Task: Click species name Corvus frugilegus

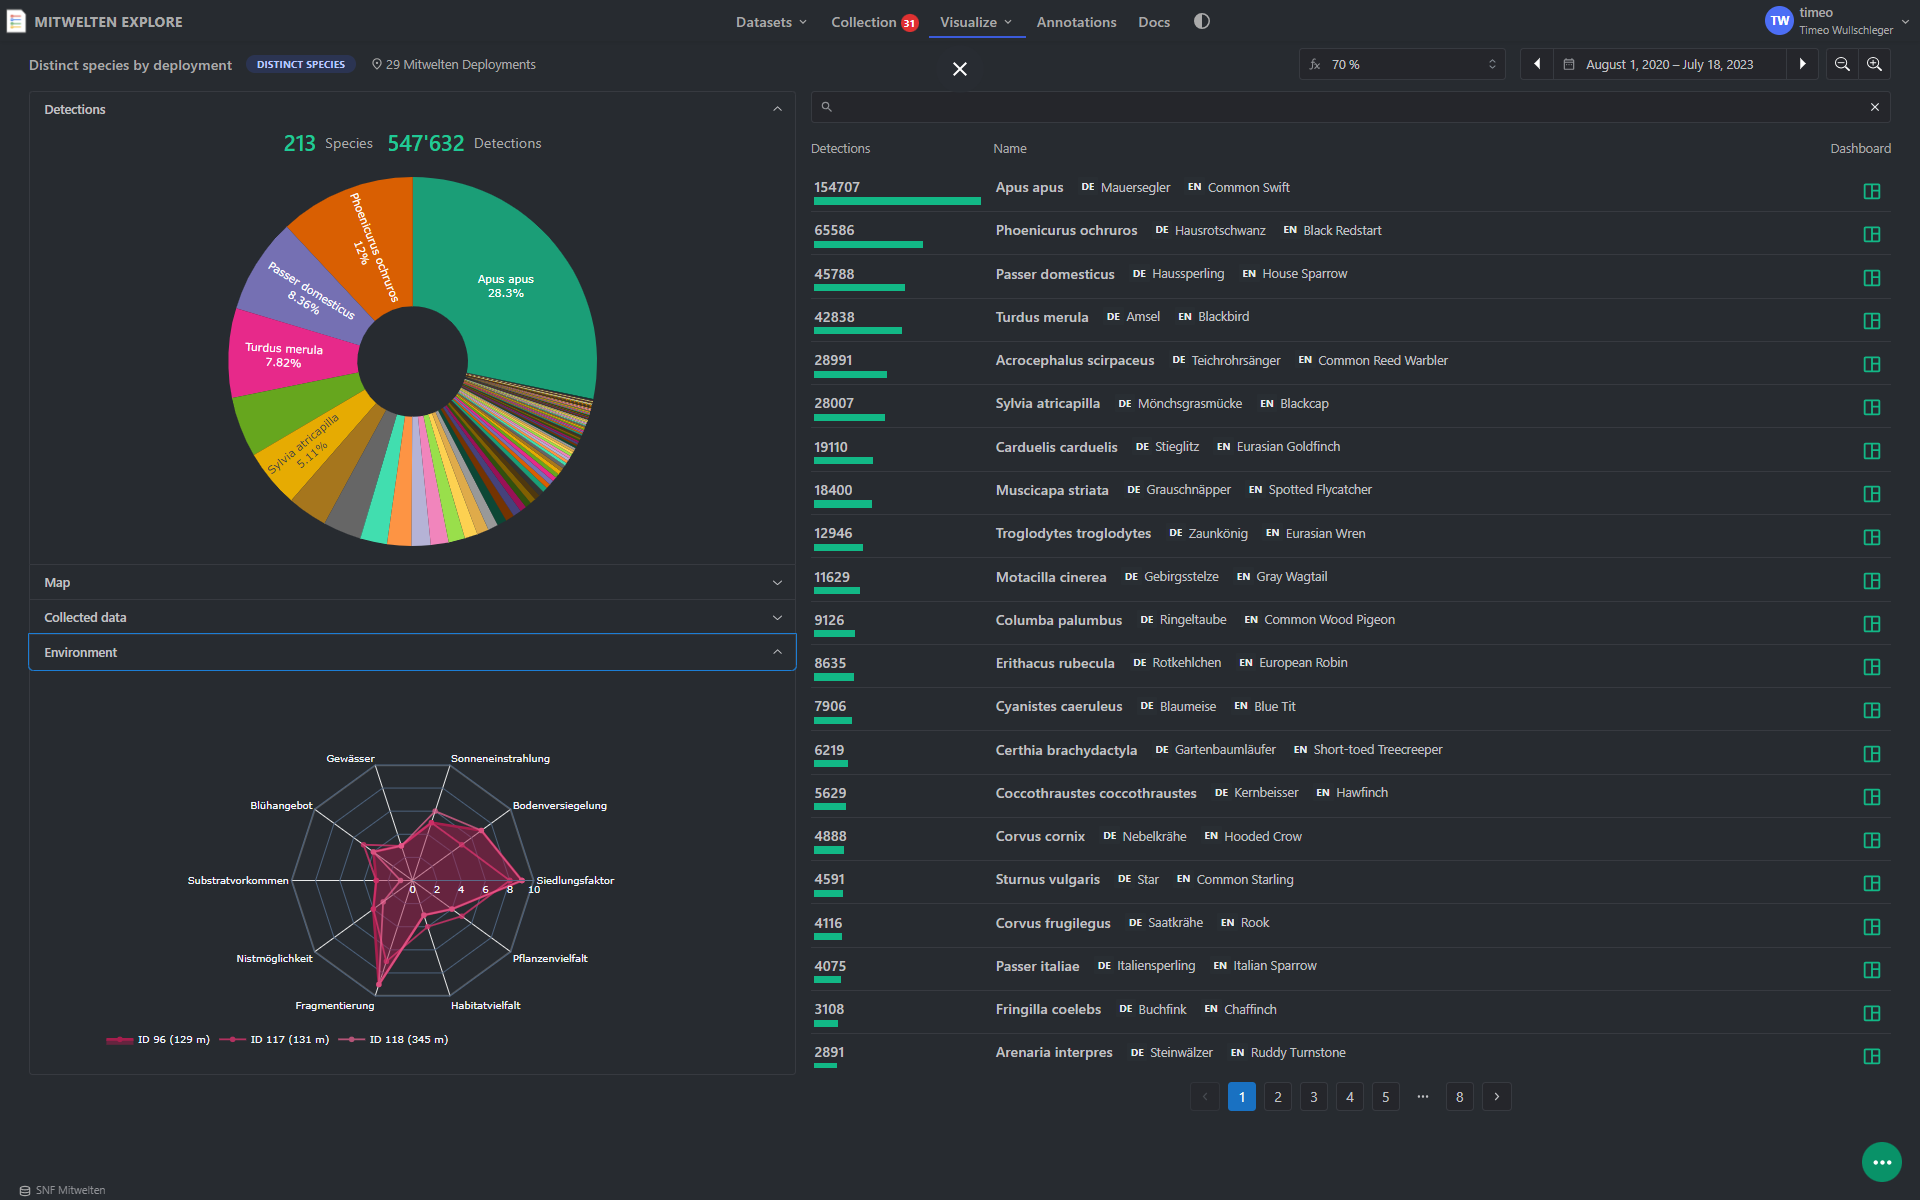Action: [1053, 923]
